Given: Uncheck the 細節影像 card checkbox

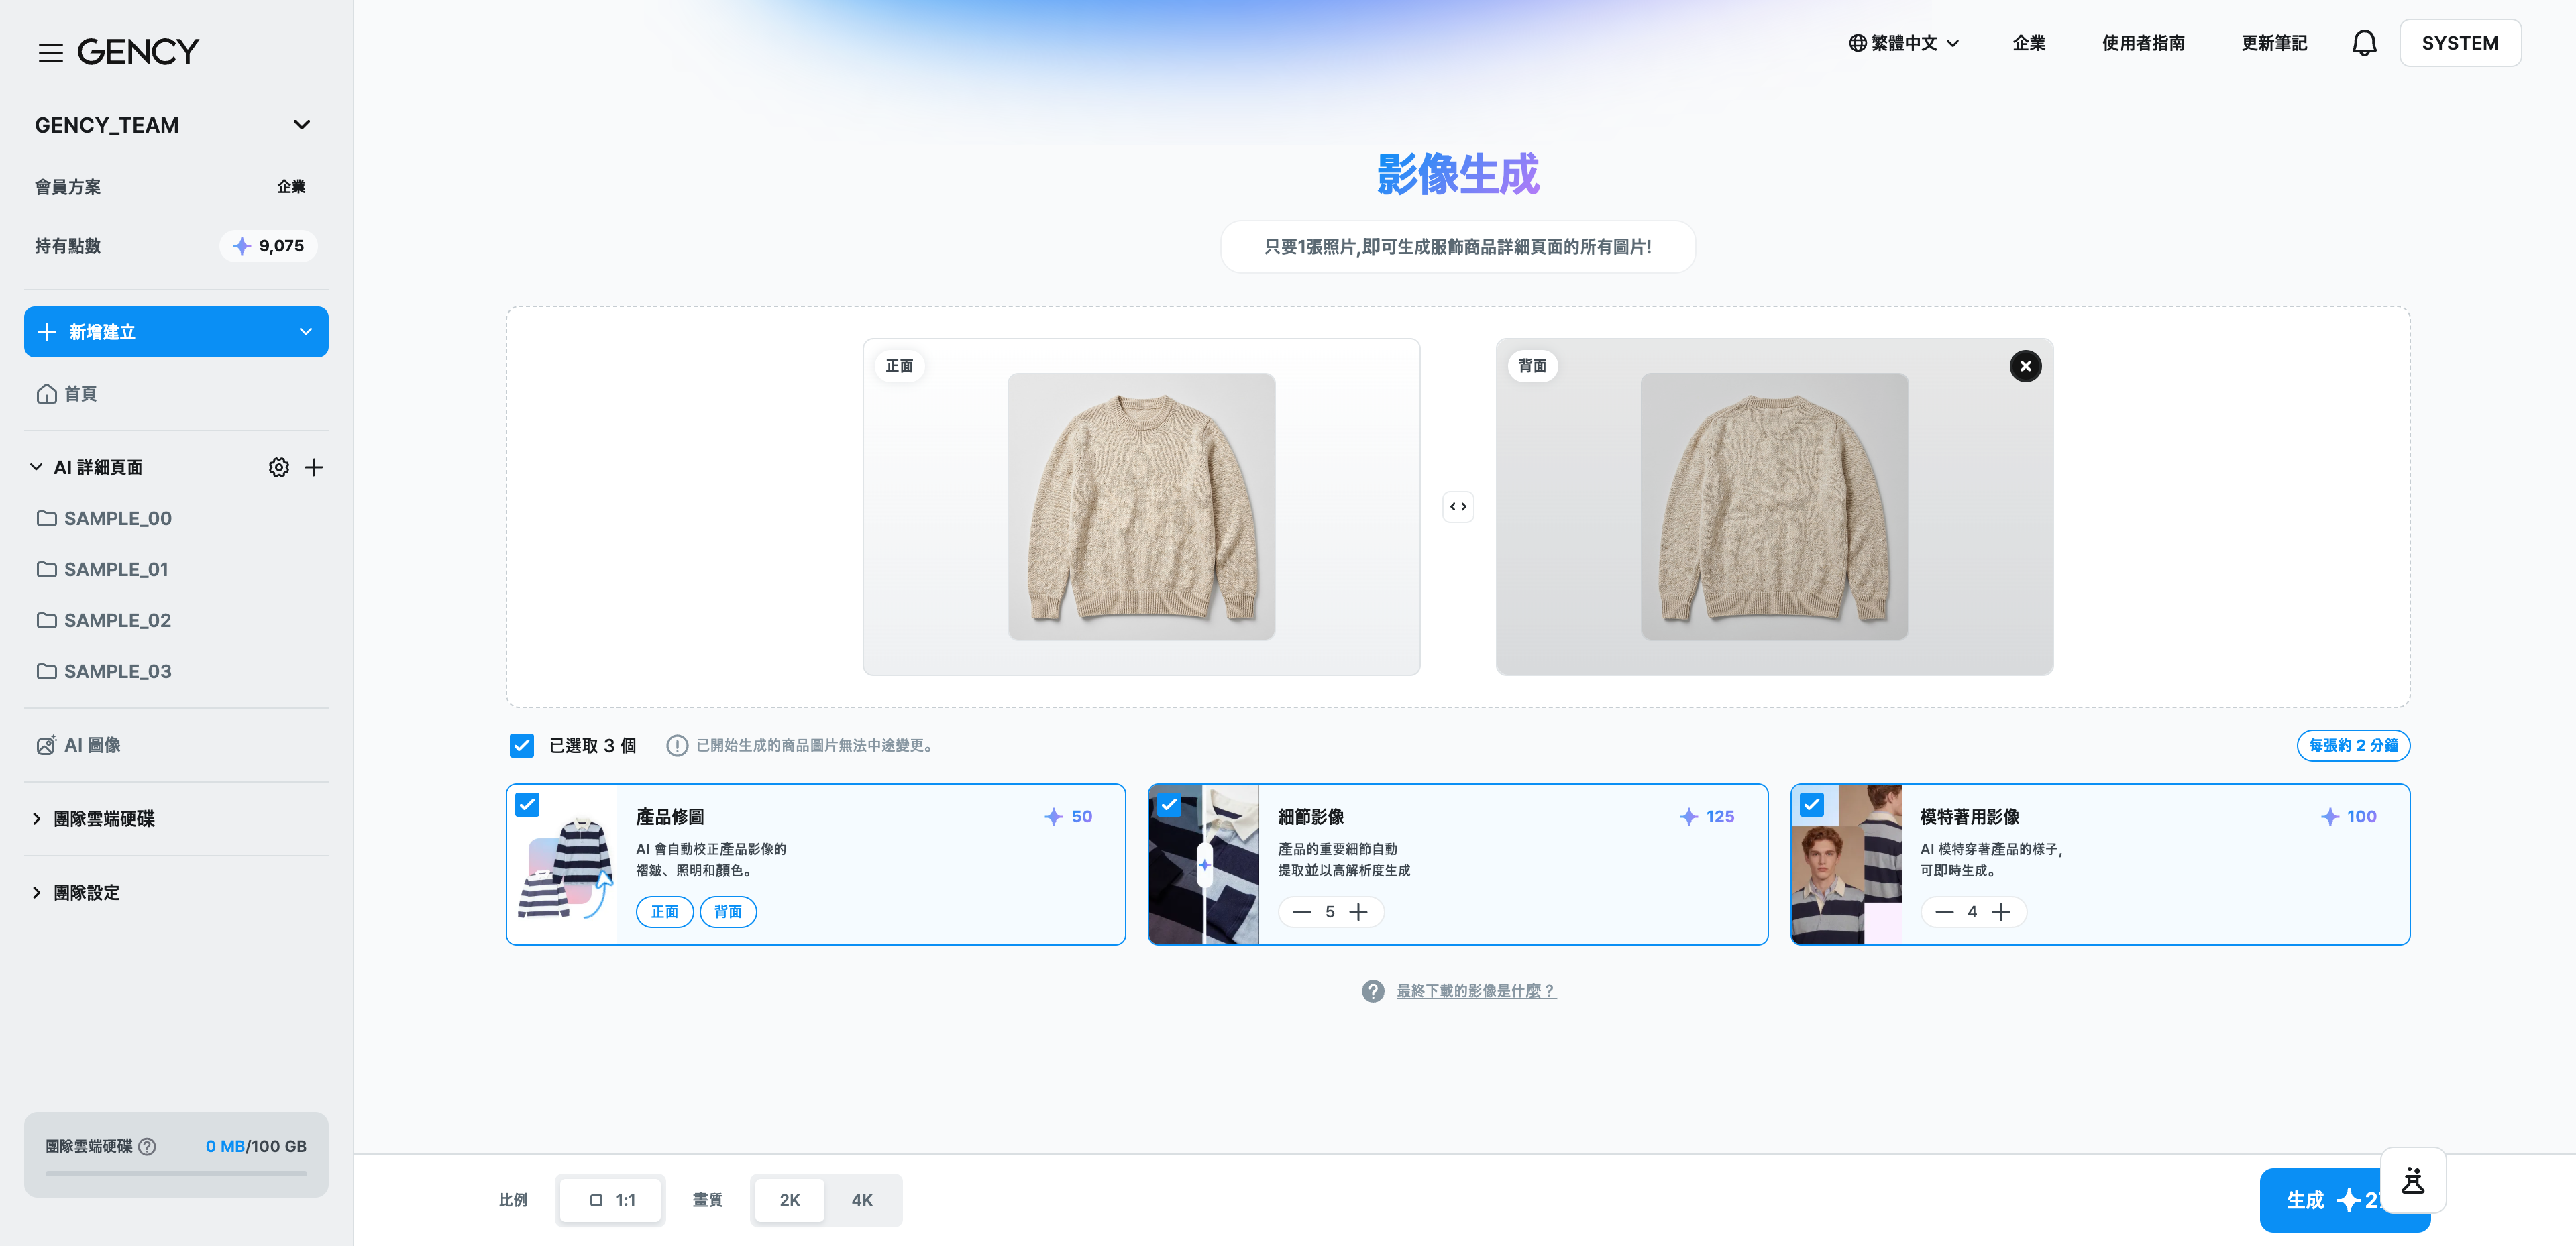Looking at the screenshot, I should 1169,805.
